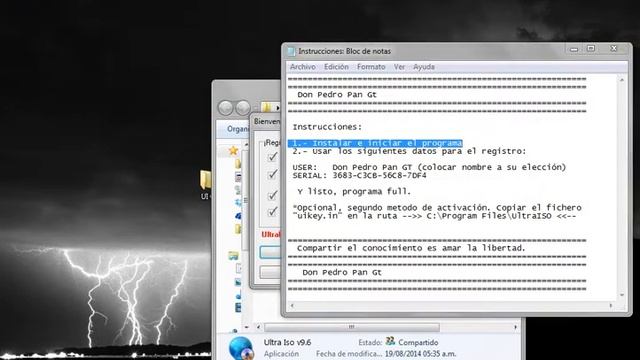The height and width of the screenshot is (360, 640).
Task: Click the line '2.- Usar los siguientes datos para el registro:'
Action: (409, 151)
